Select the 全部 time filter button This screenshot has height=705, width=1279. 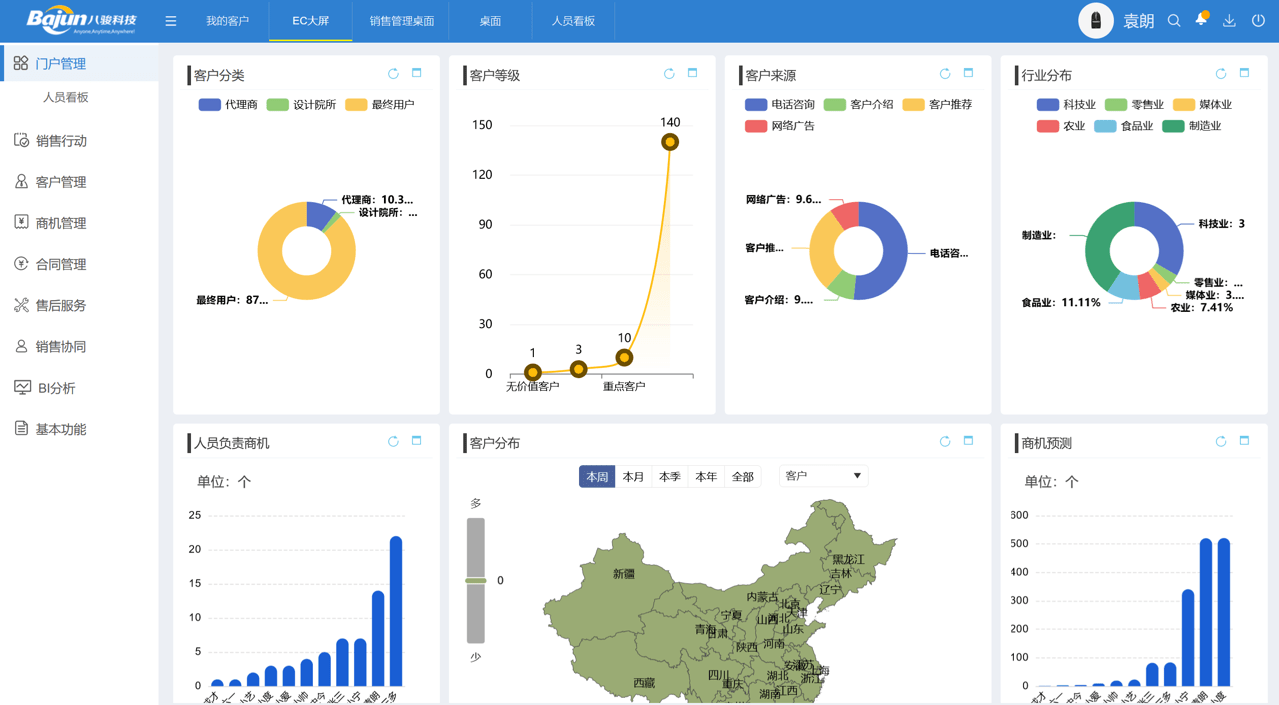click(742, 477)
